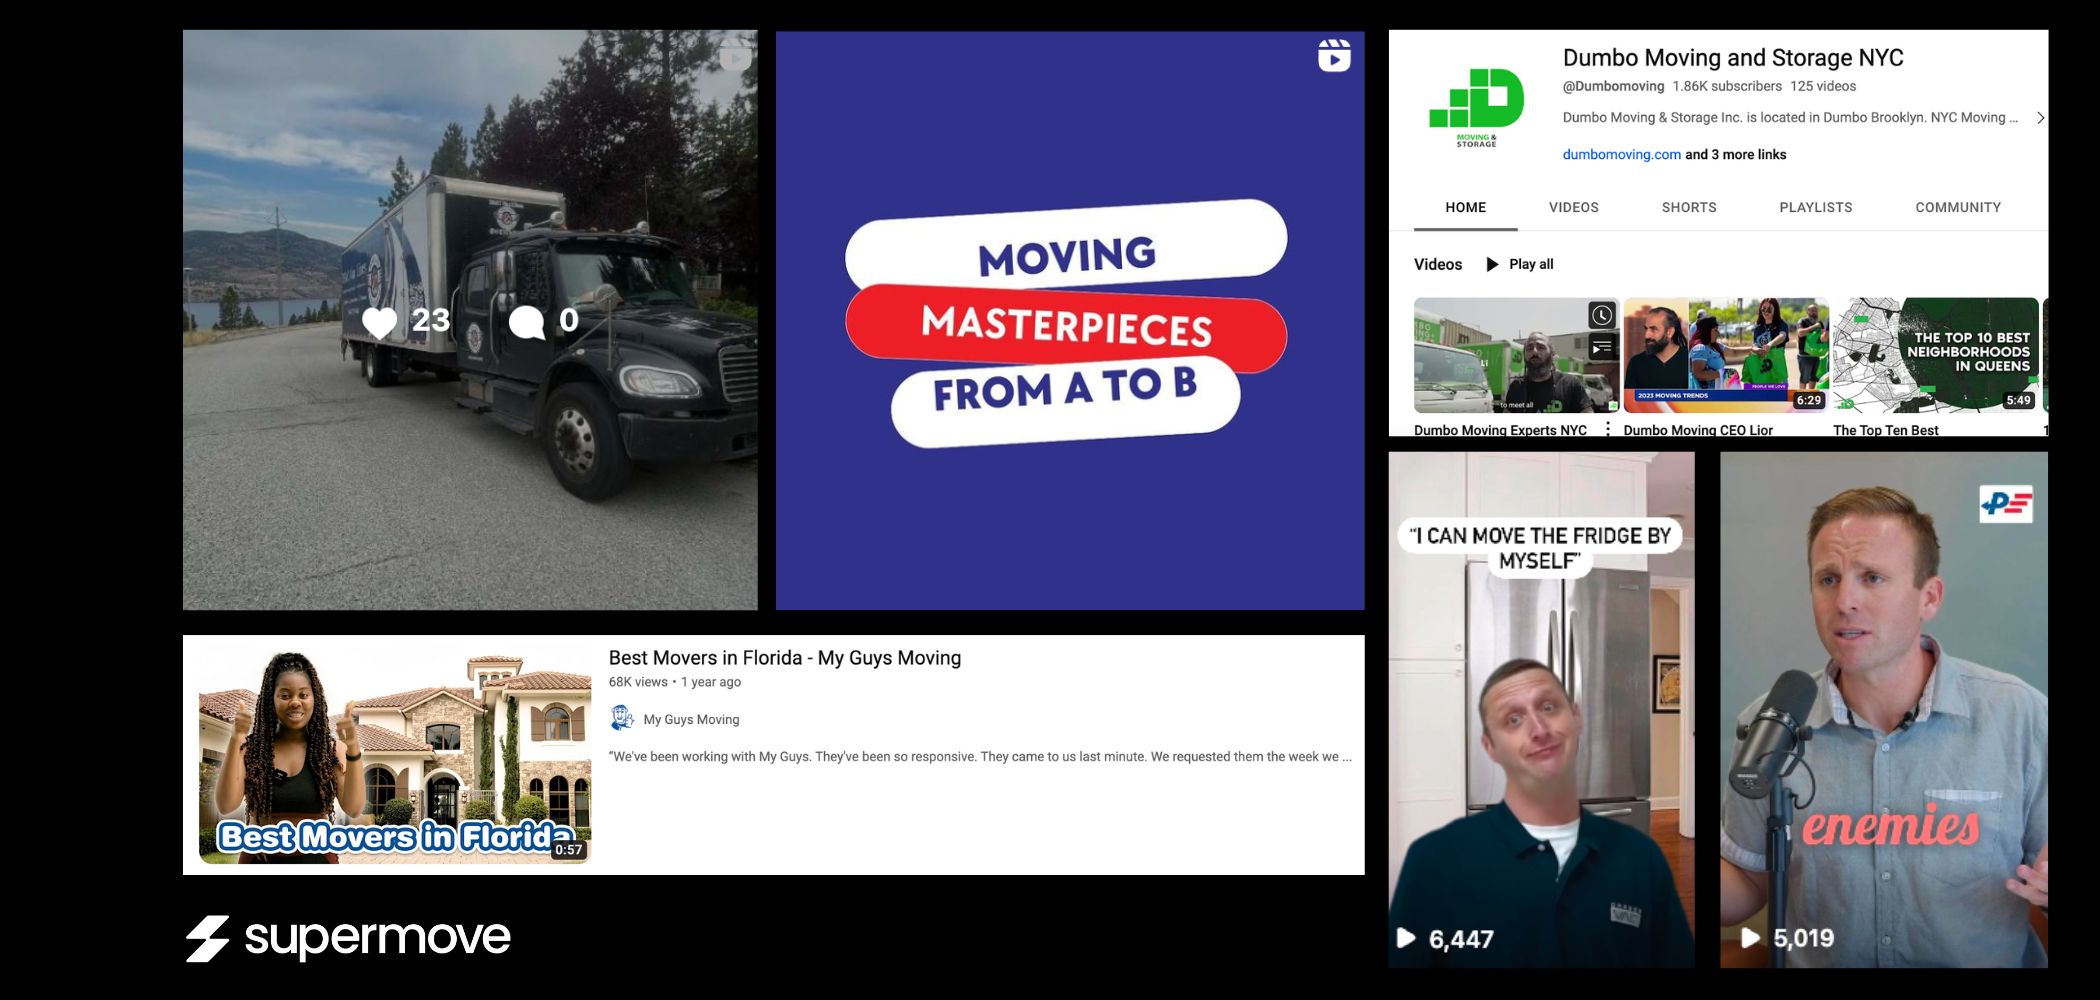
Task: Click the 'We've been working with My Guys' description
Action: 980,757
